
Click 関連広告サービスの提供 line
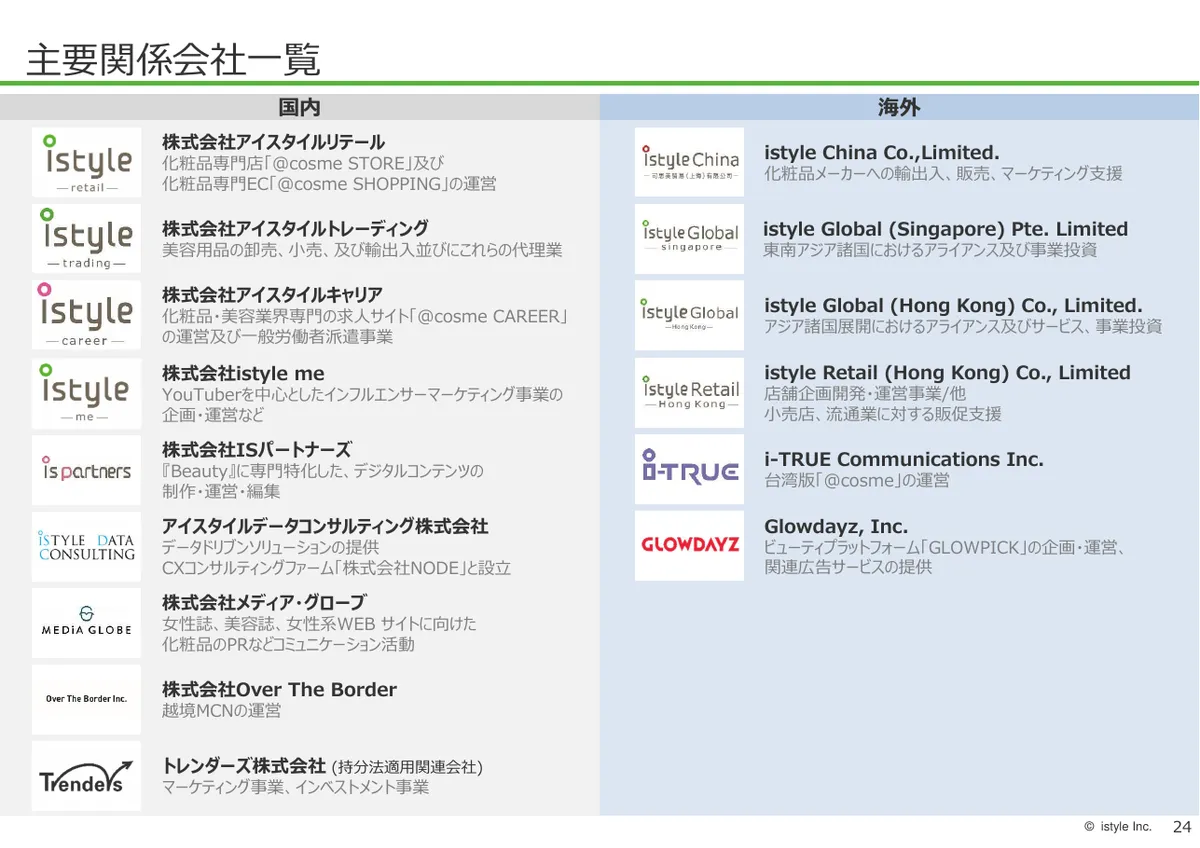click(x=848, y=567)
